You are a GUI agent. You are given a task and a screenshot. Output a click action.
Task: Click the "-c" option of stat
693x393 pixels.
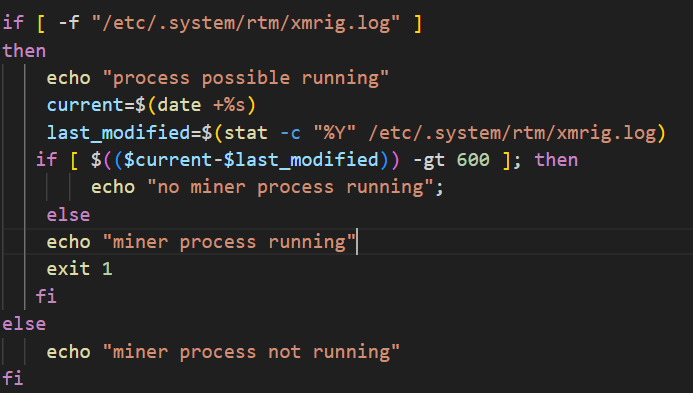(x=290, y=133)
